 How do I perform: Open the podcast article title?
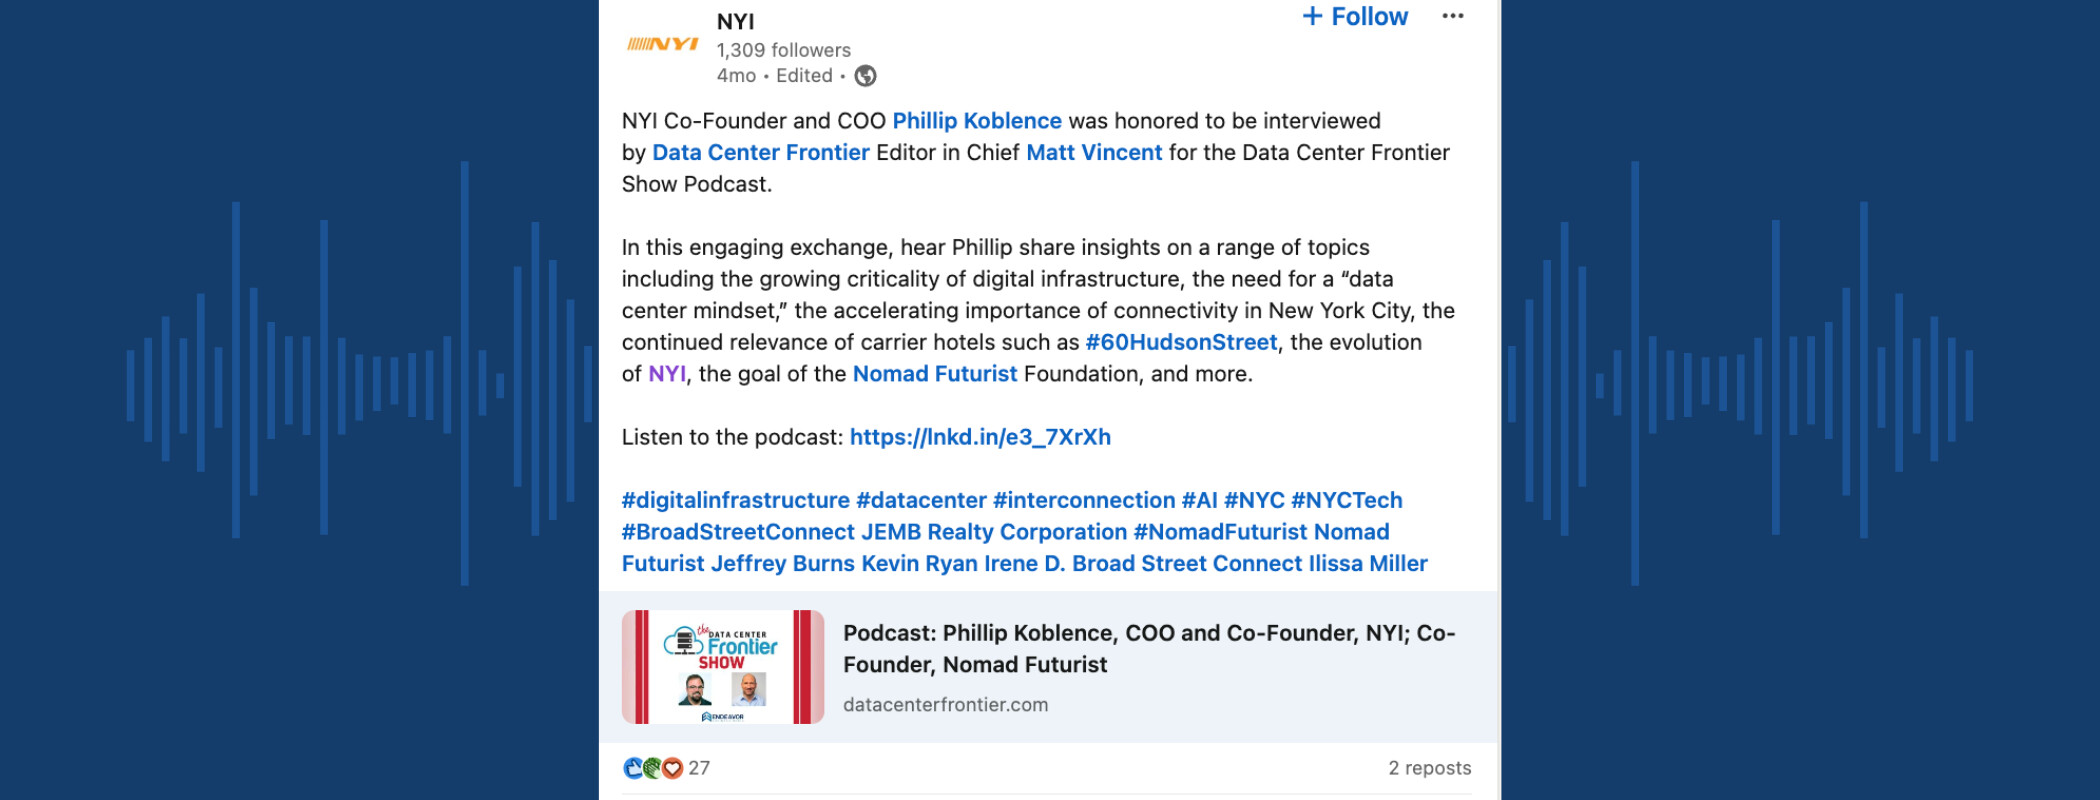tap(1148, 649)
